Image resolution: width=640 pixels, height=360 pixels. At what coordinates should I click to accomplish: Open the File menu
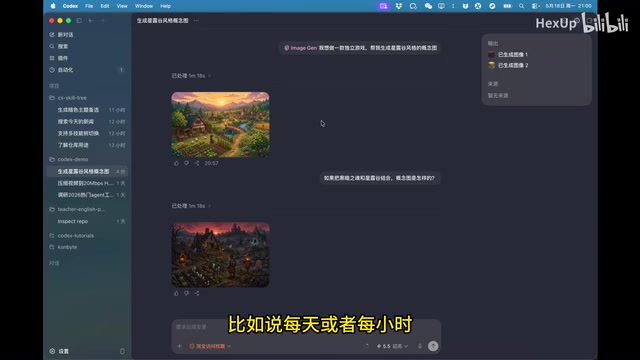click(x=89, y=6)
